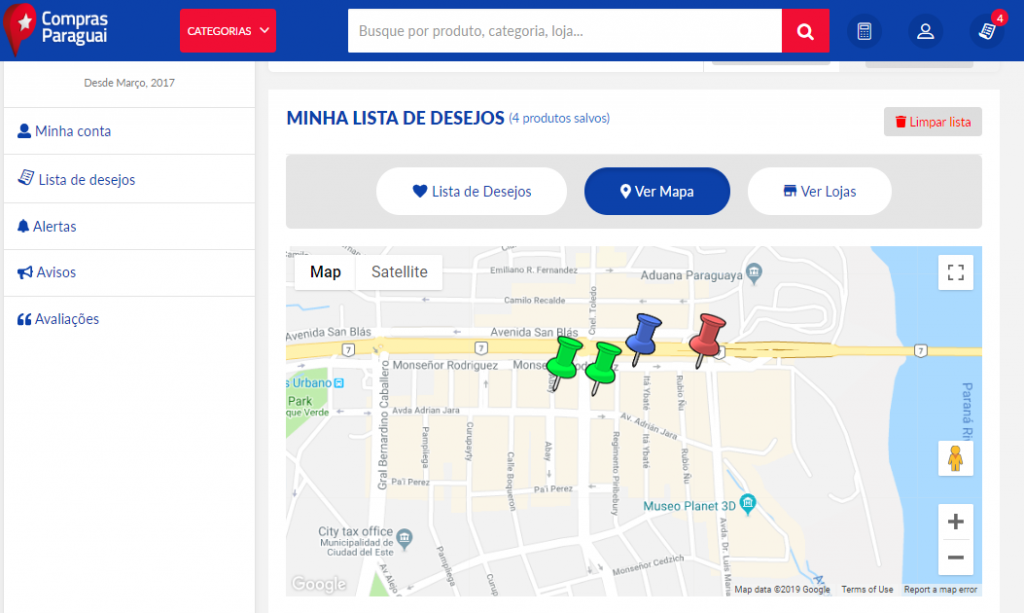Viewport: 1024px width, 613px height.
Task: Click the Limpar lista button
Action: pyautogui.click(x=932, y=121)
